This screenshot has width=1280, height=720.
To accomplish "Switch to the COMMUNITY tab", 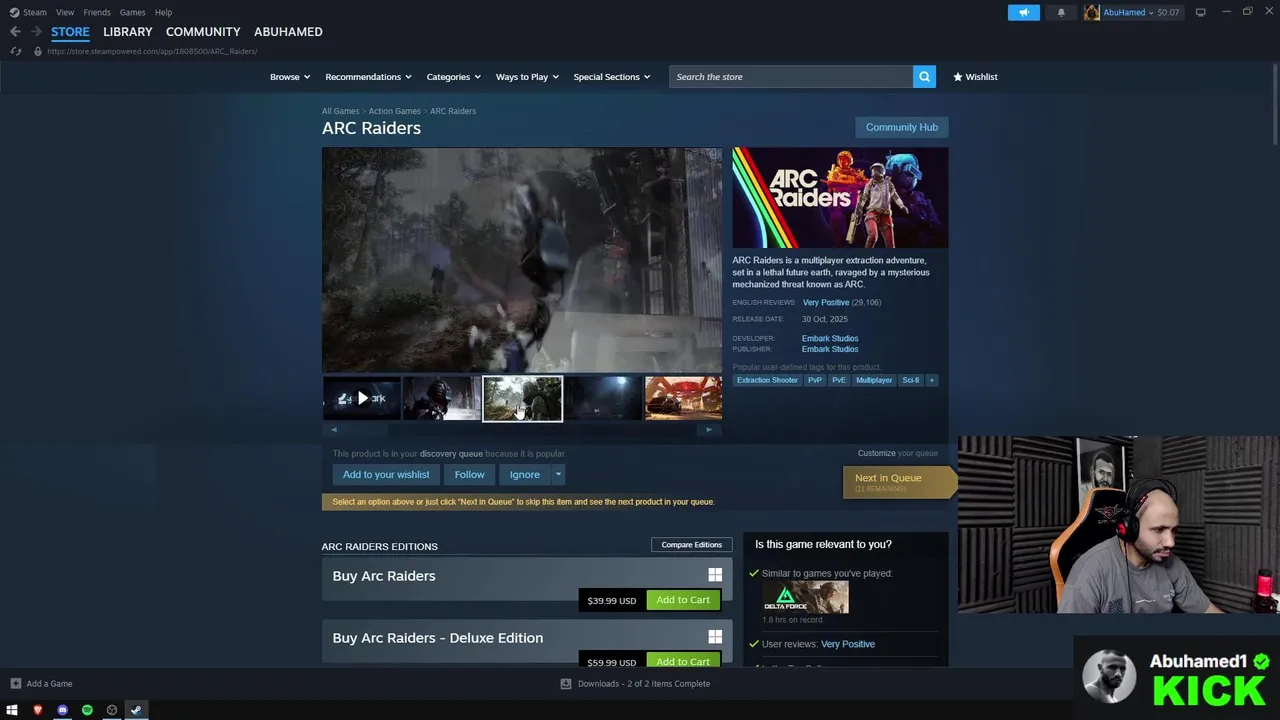I will click(203, 32).
